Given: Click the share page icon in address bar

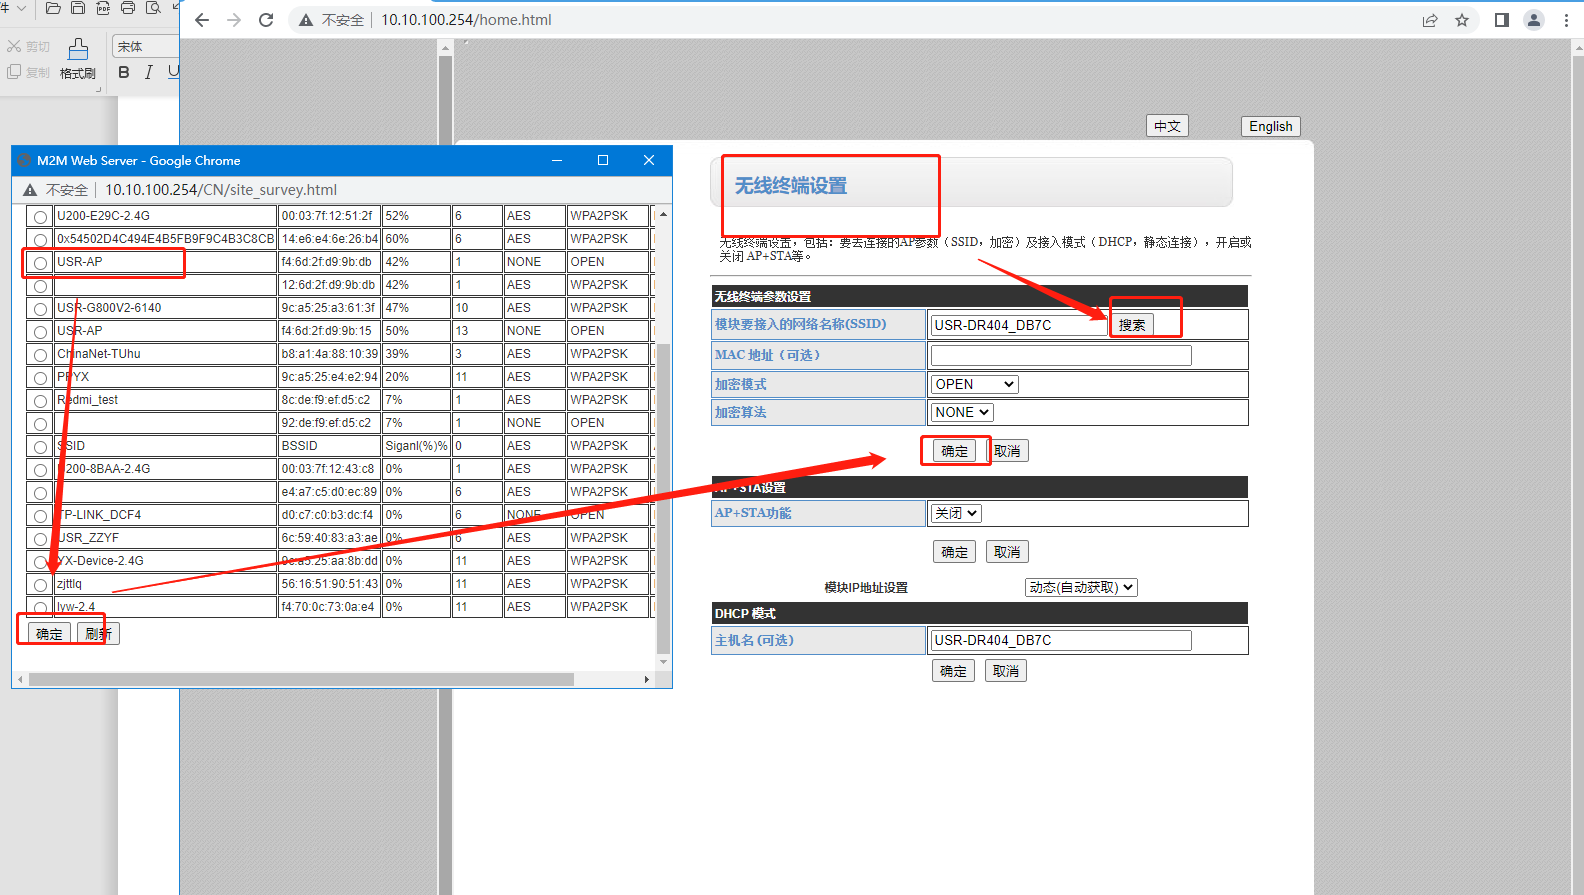Looking at the screenshot, I should (x=1430, y=20).
